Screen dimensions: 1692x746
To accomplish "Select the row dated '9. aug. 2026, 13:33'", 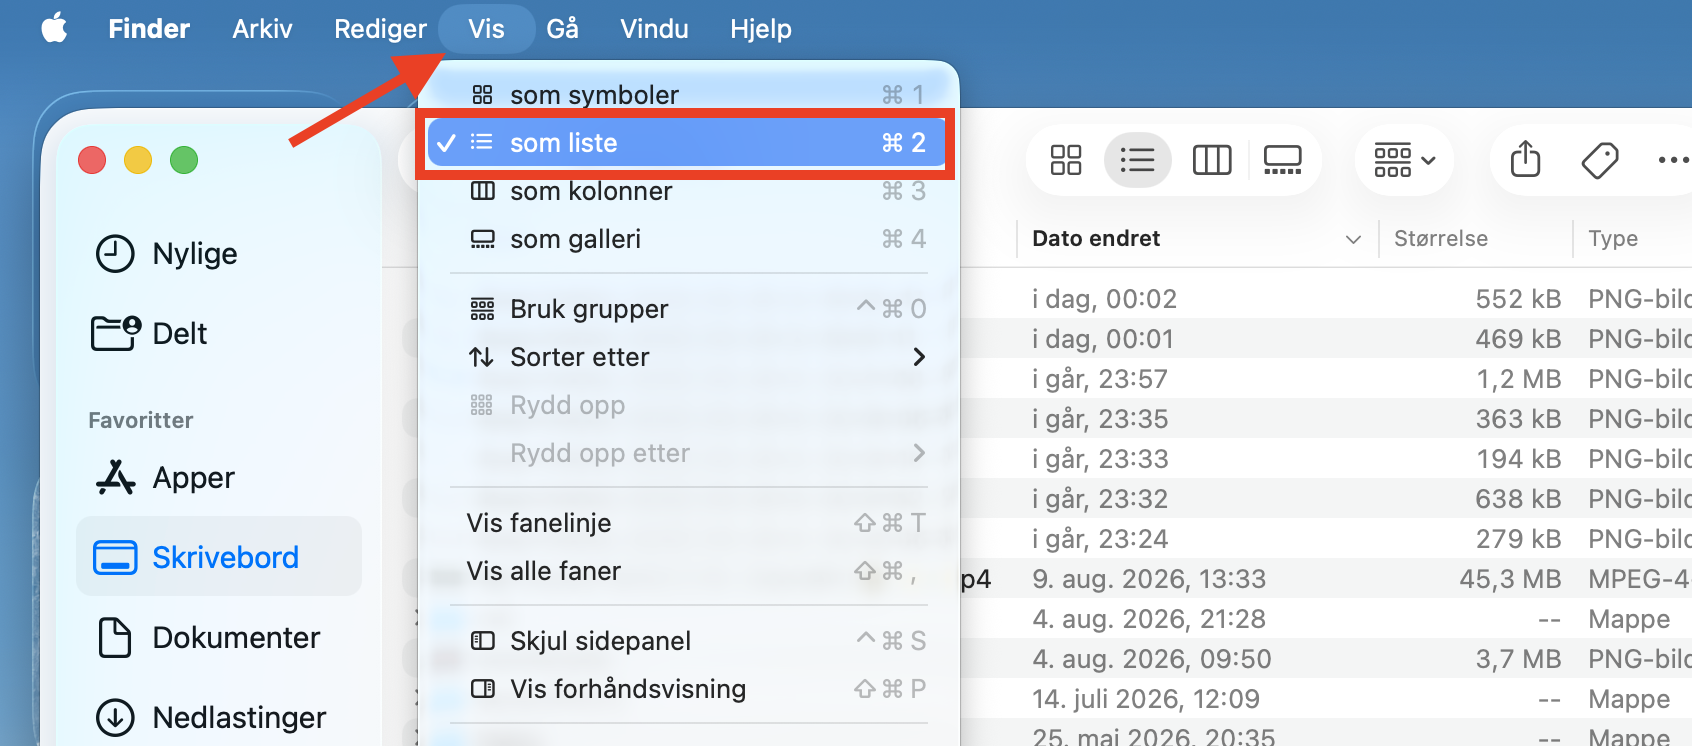I will click(x=1326, y=579).
